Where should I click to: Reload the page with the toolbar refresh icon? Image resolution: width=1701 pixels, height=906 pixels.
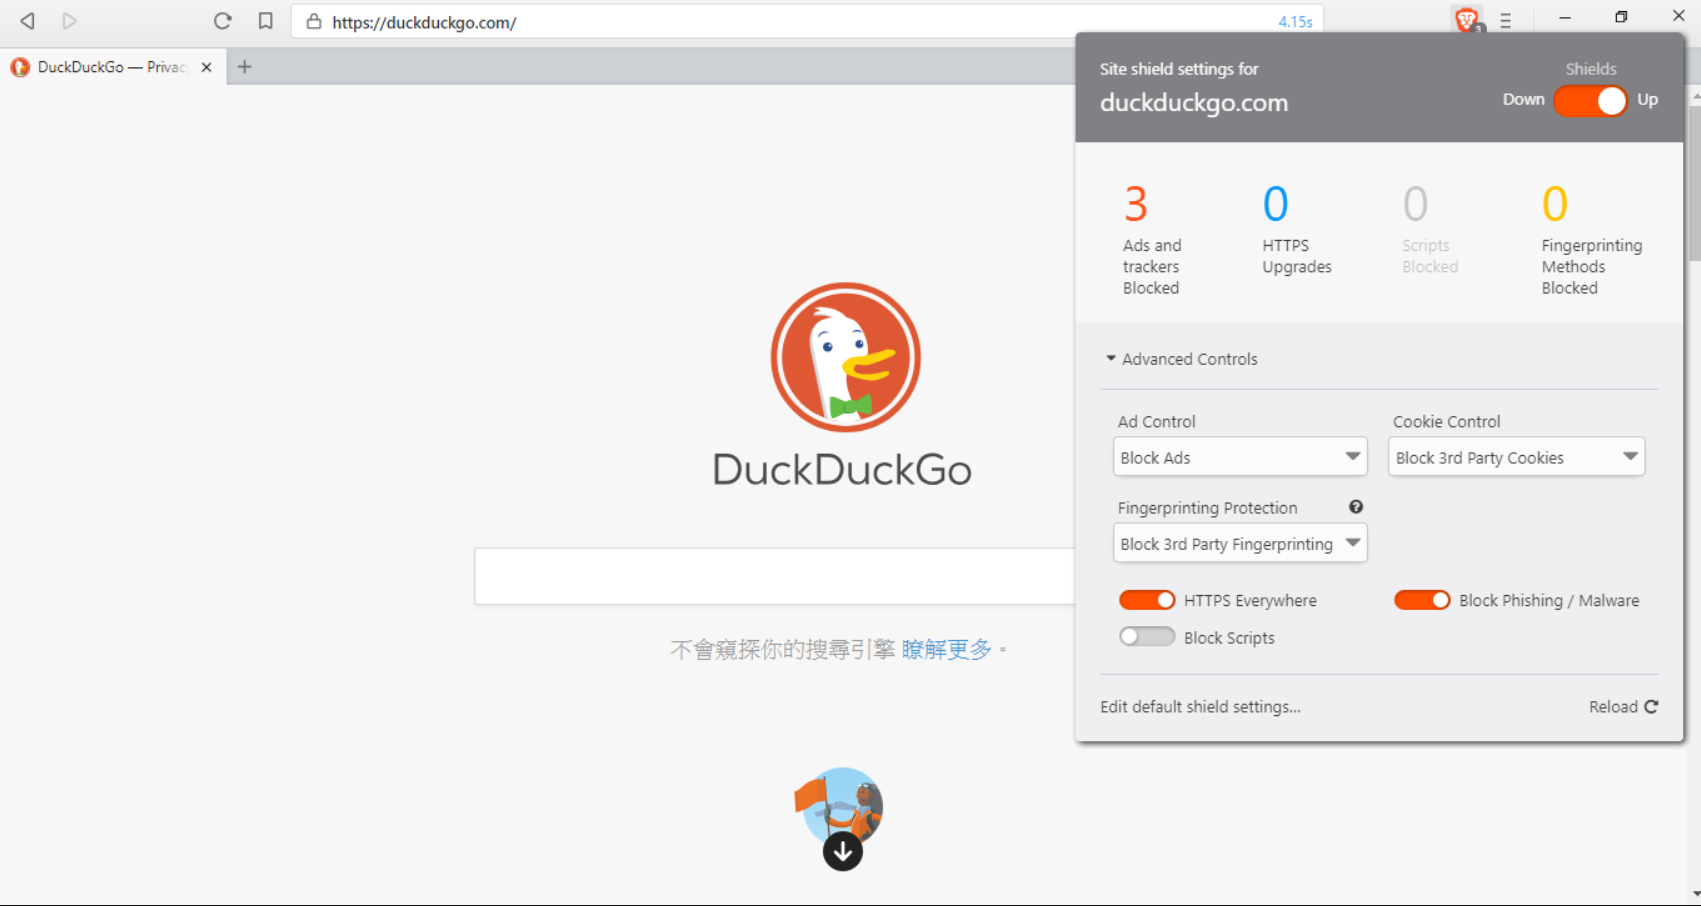pos(222,21)
